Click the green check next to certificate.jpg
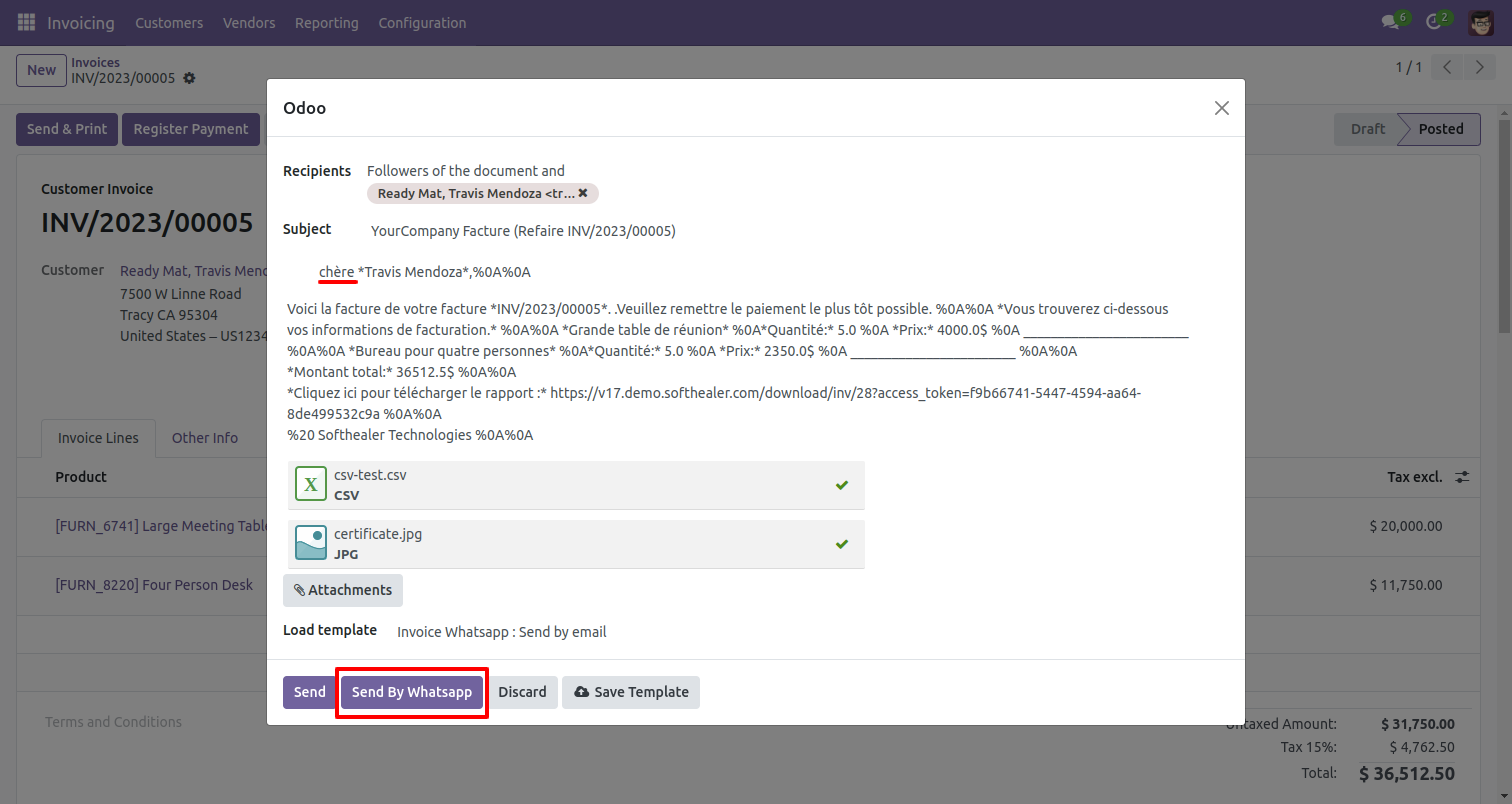 [x=842, y=544]
